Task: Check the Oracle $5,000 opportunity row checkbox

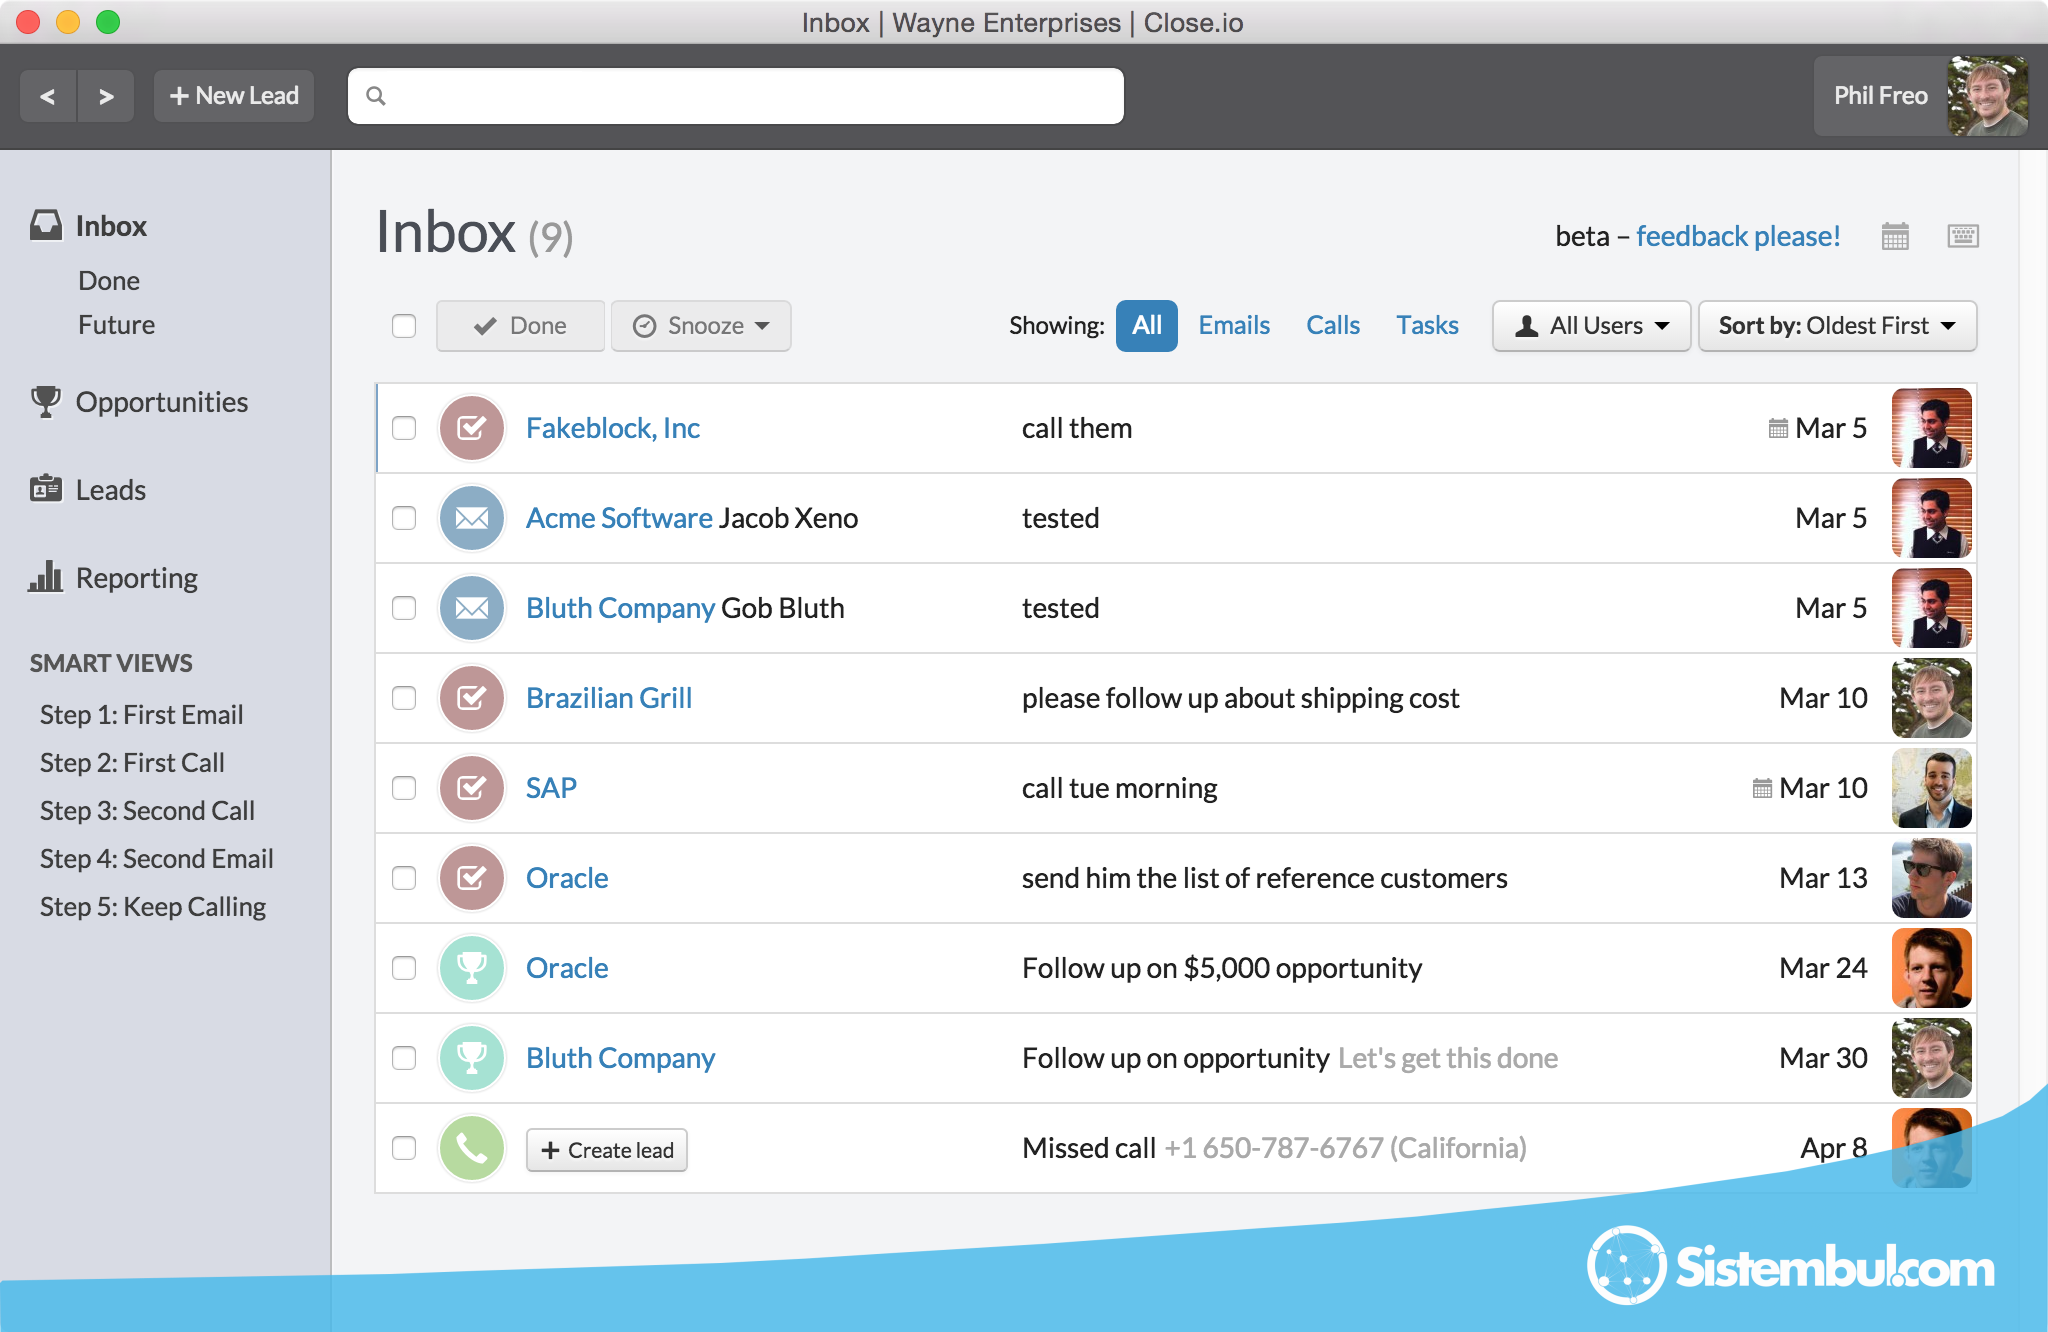Action: [x=404, y=968]
